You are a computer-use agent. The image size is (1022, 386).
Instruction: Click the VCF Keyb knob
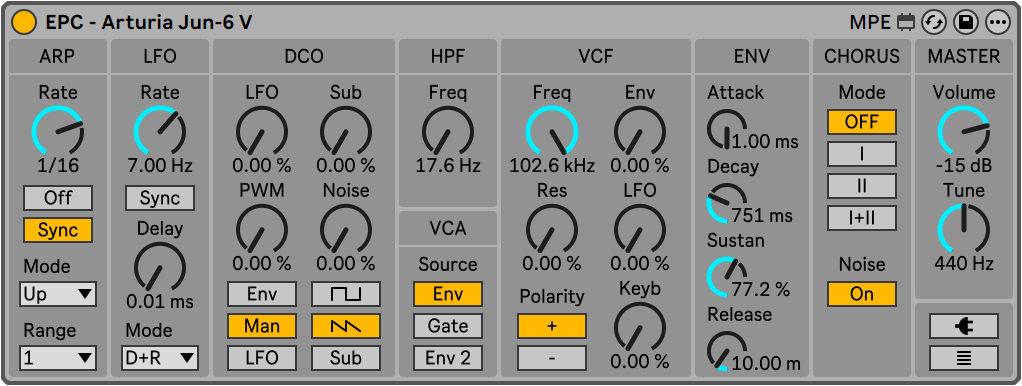pyautogui.click(x=640, y=327)
